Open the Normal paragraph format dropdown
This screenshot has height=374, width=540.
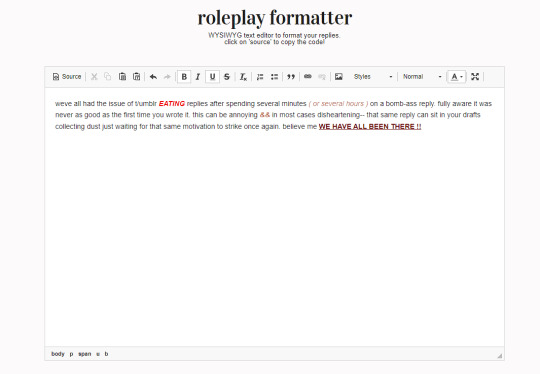click(422, 76)
